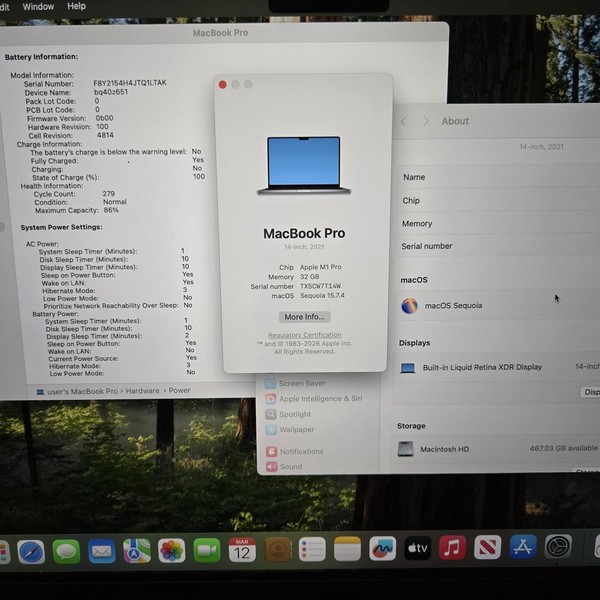Click the Maximum Capacity 86% value
The height and width of the screenshot is (600, 600).
coord(111,210)
